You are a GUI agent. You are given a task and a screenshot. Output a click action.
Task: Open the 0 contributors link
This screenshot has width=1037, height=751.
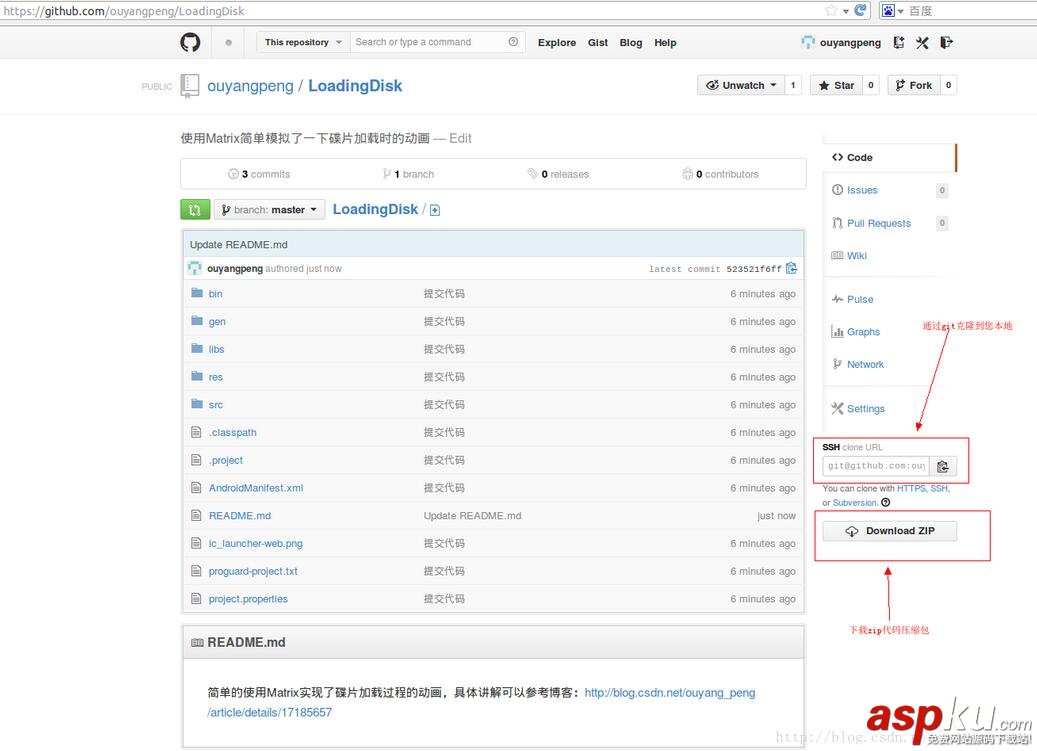click(x=720, y=174)
